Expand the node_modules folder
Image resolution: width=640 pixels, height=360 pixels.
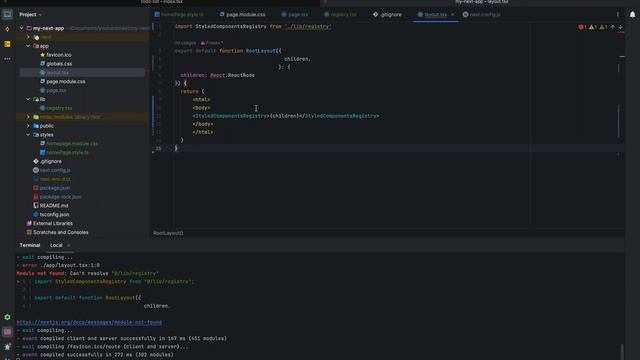pos(28,117)
